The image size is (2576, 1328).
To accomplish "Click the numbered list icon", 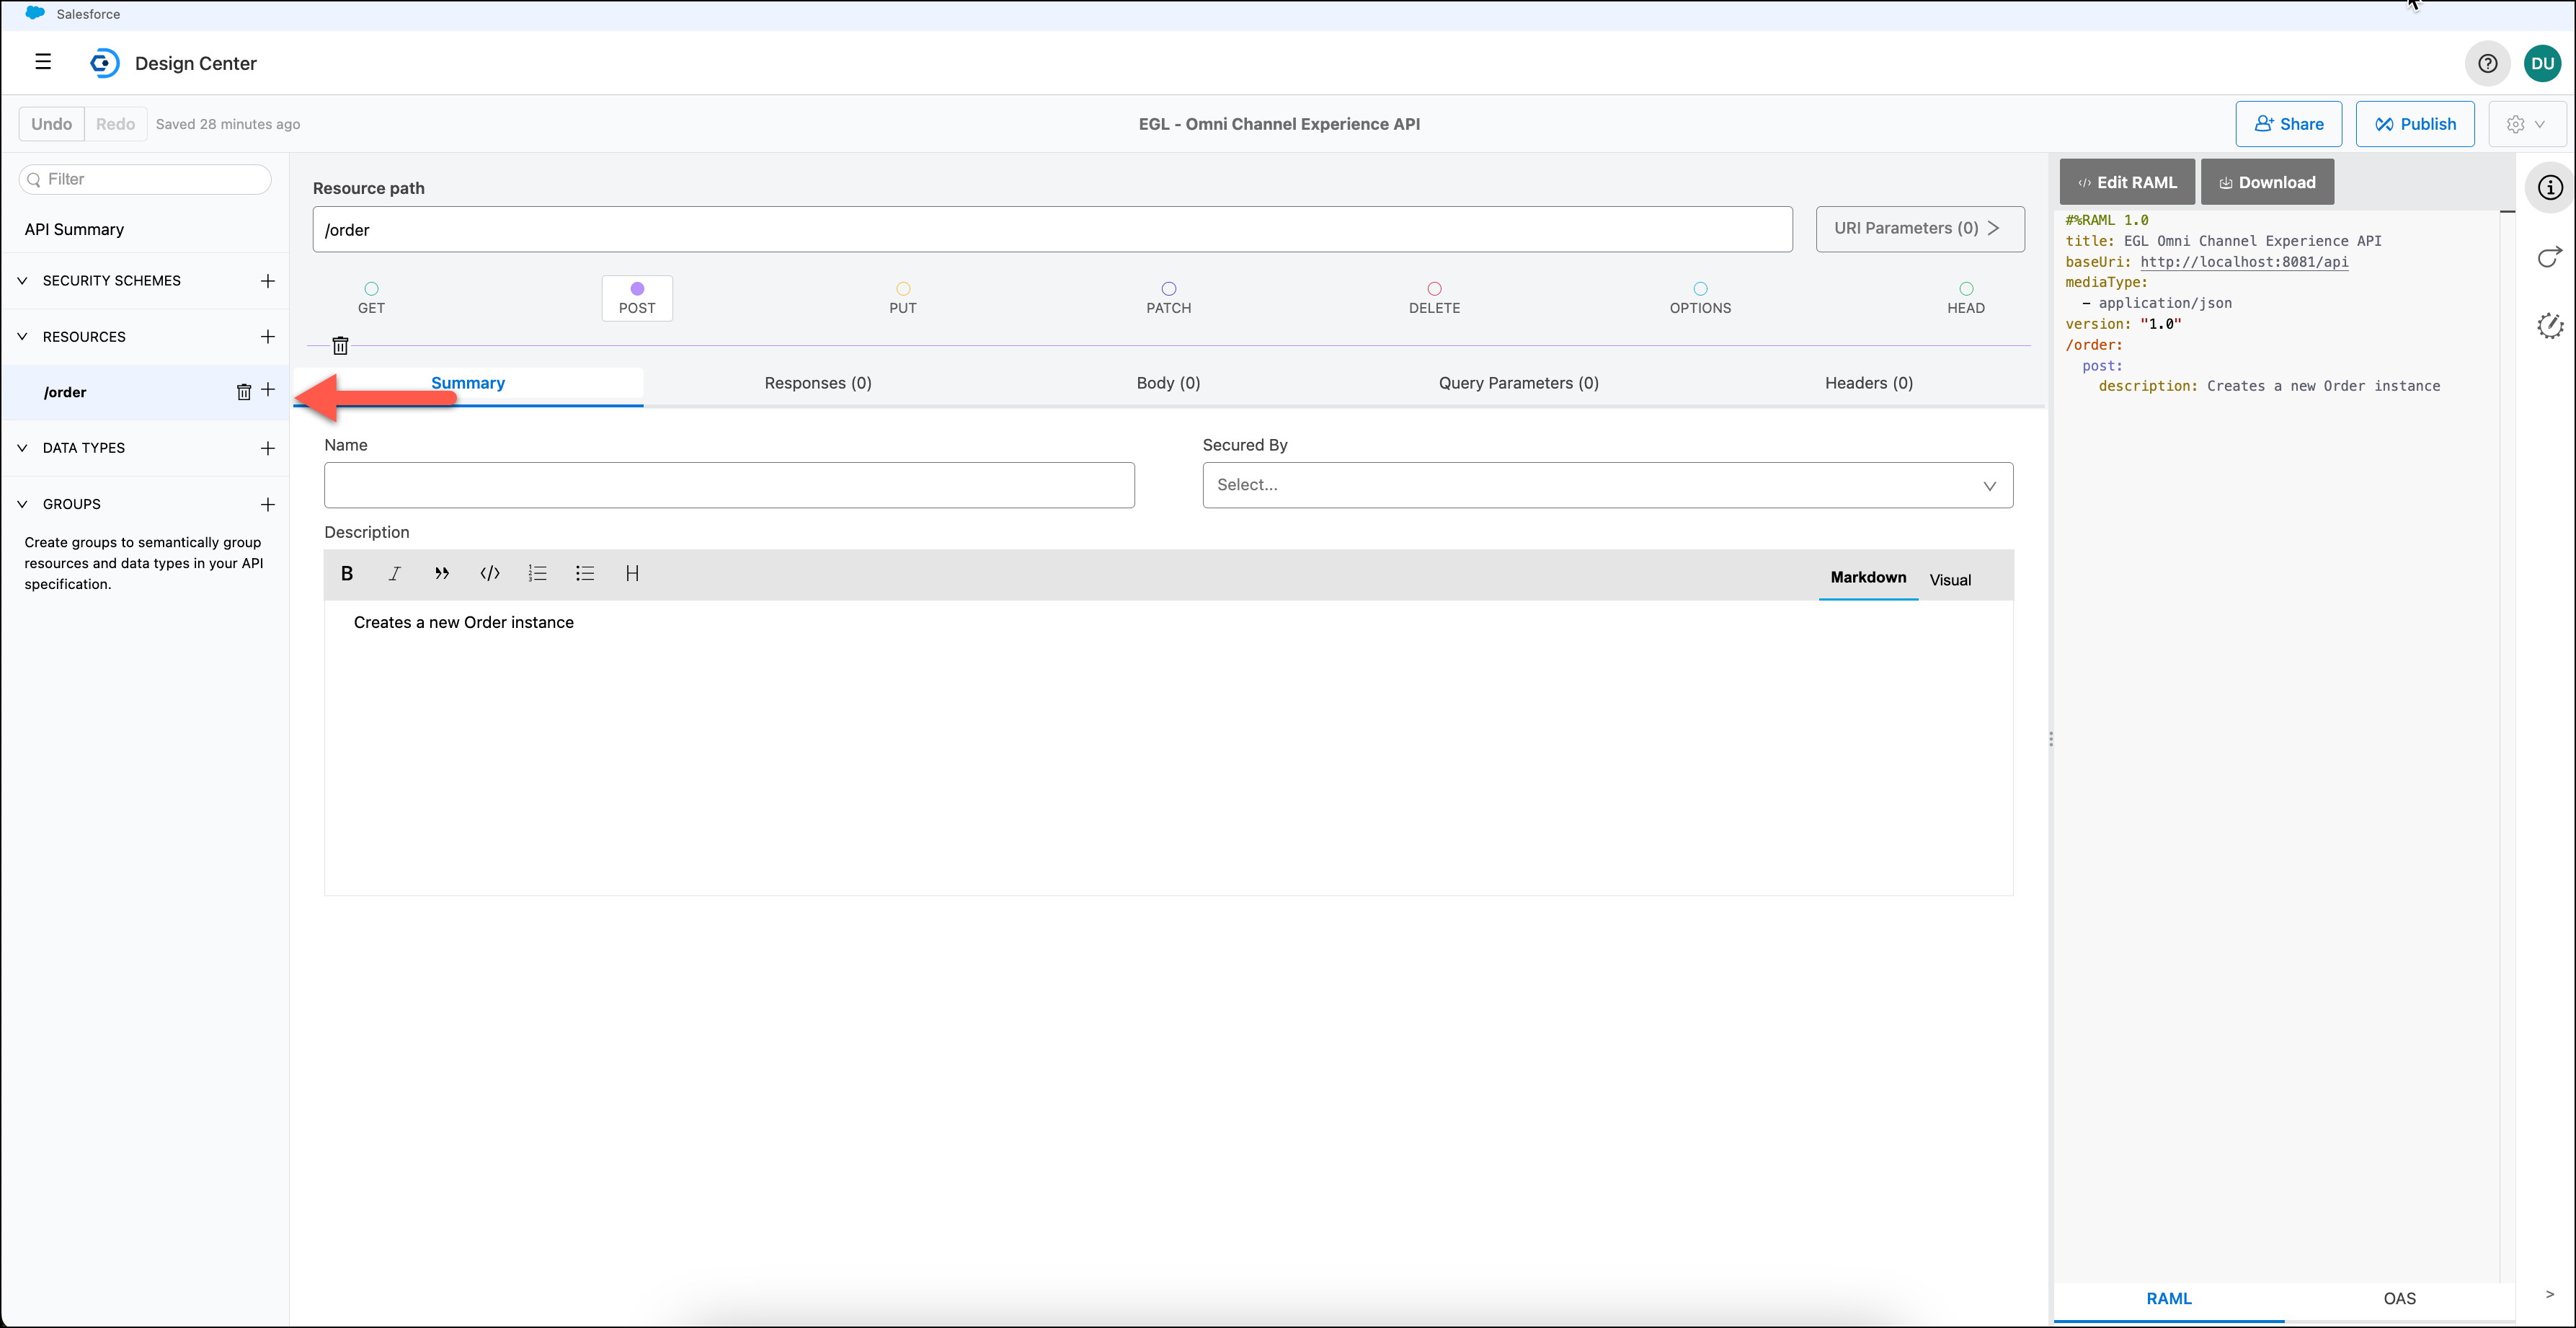I will pos(537,573).
